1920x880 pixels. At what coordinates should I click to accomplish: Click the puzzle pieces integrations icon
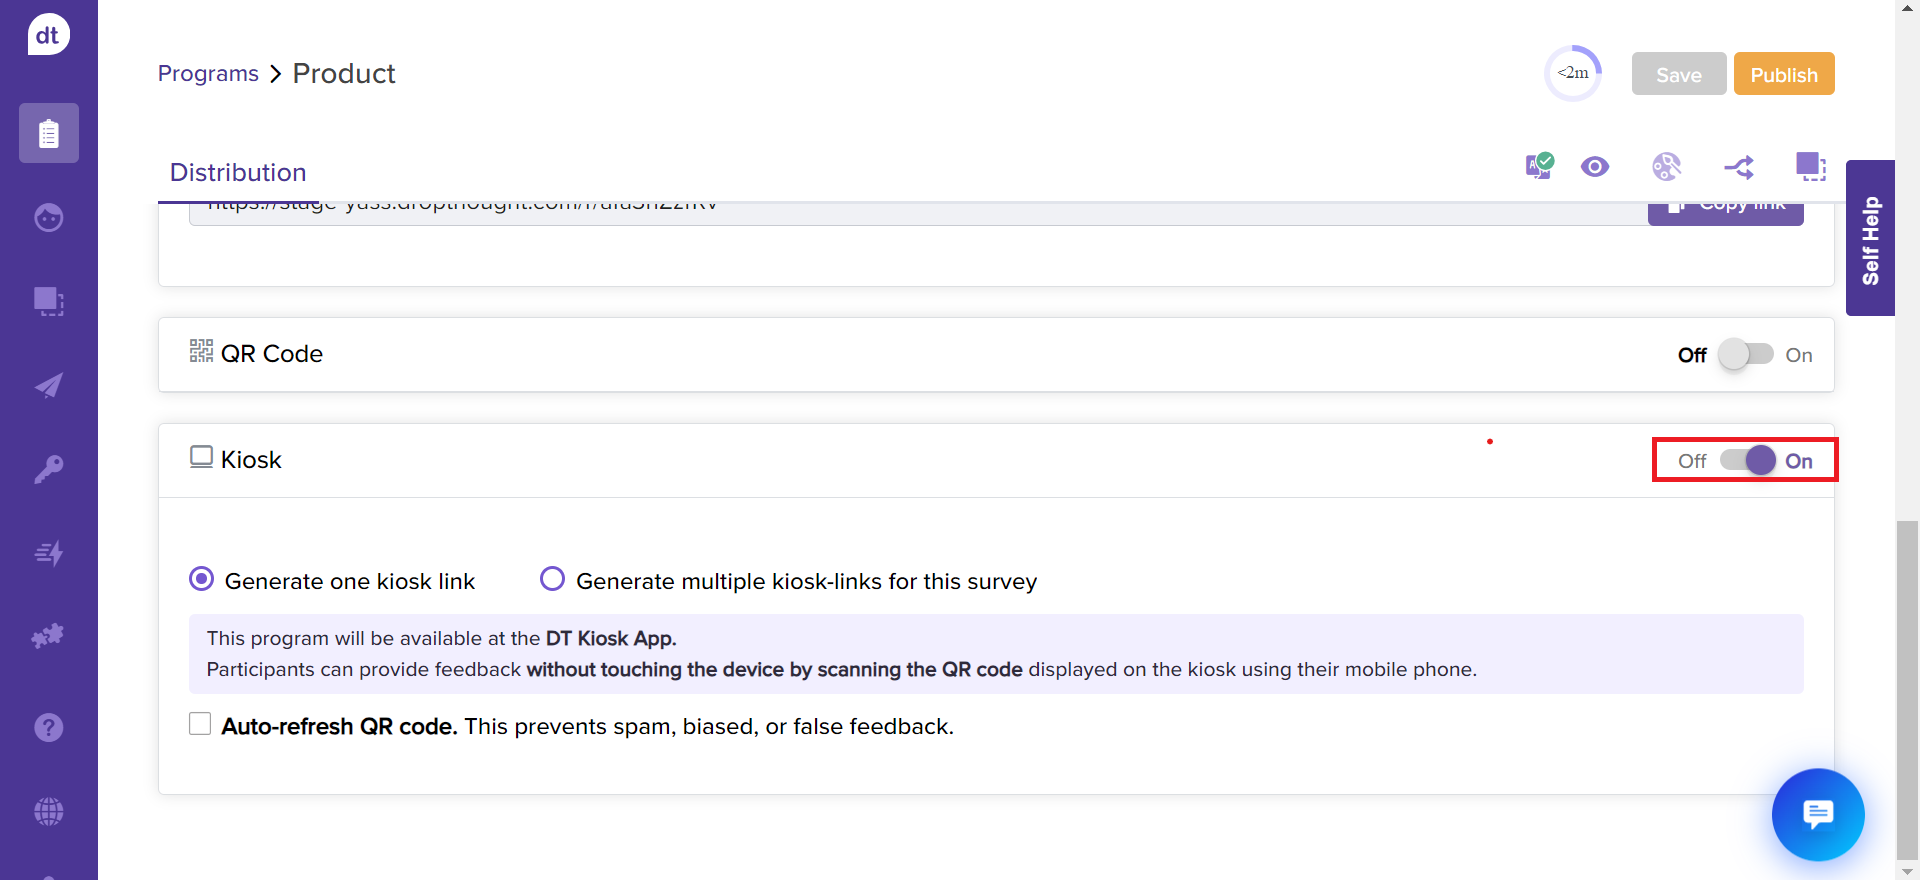click(x=48, y=636)
